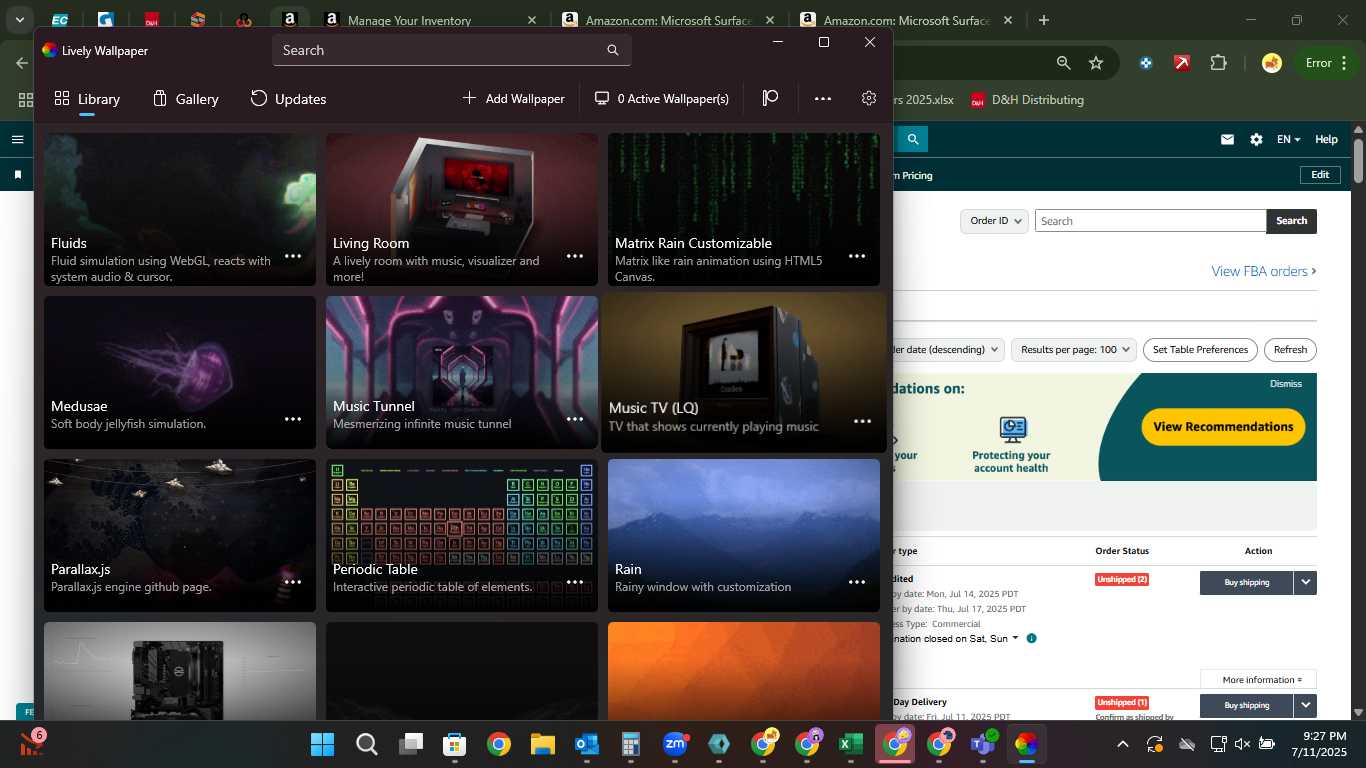Click the Chrome zoom magnifier icon
The width and height of the screenshot is (1366, 768).
(1064, 63)
